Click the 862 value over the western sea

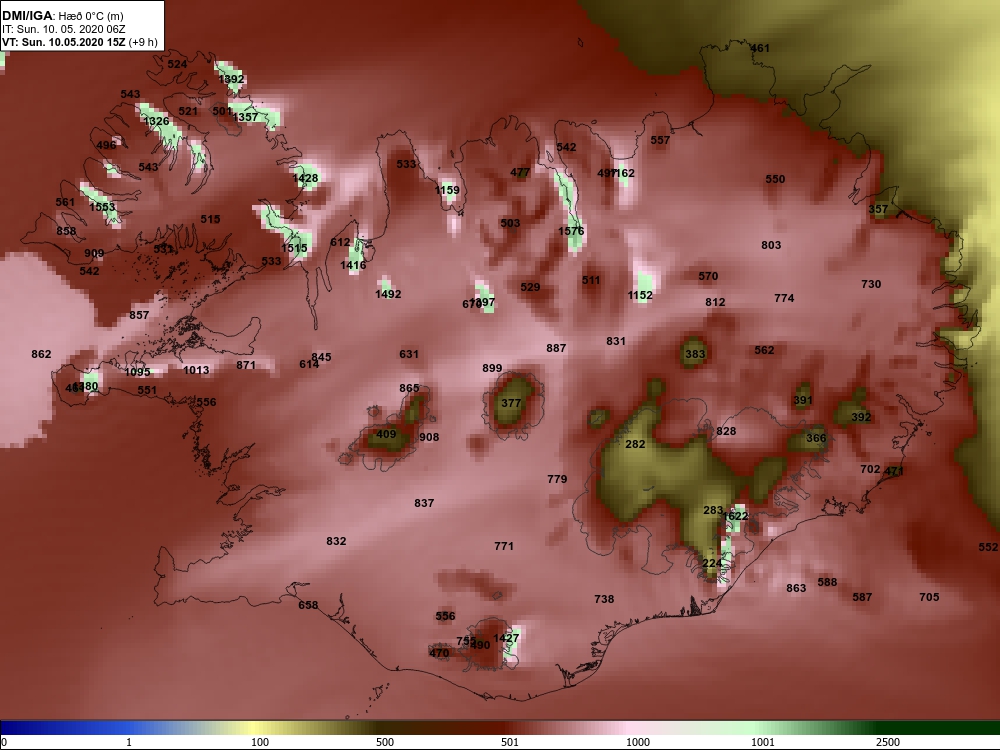point(41,354)
